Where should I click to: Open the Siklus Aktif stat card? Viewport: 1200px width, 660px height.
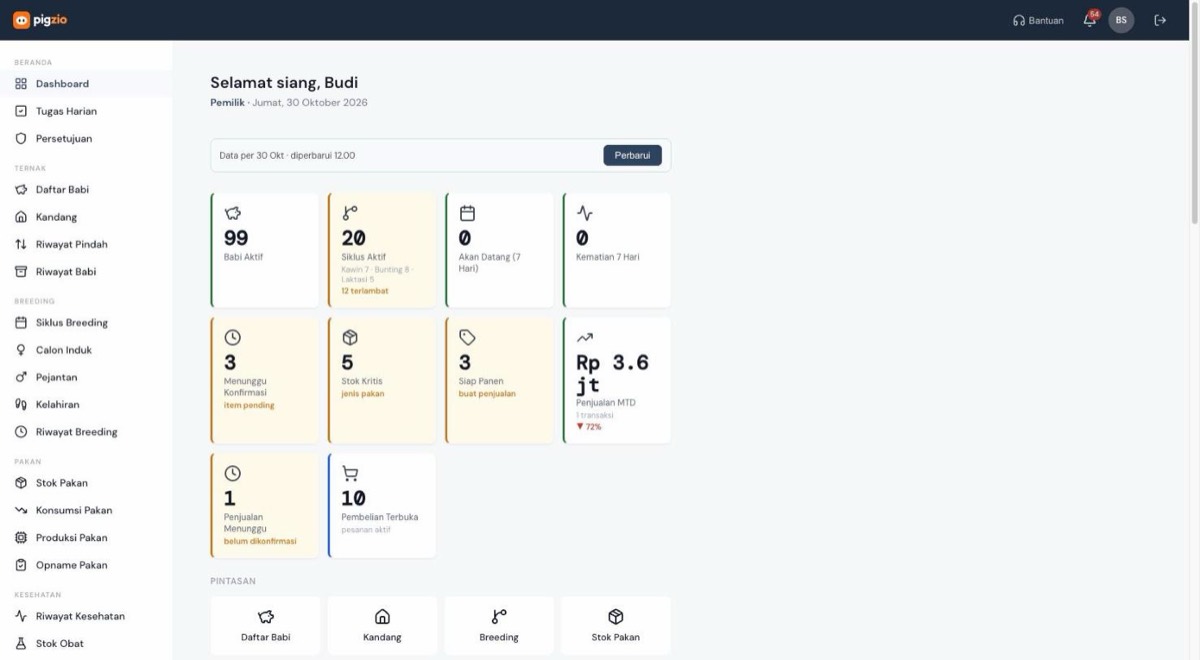(x=382, y=250)
